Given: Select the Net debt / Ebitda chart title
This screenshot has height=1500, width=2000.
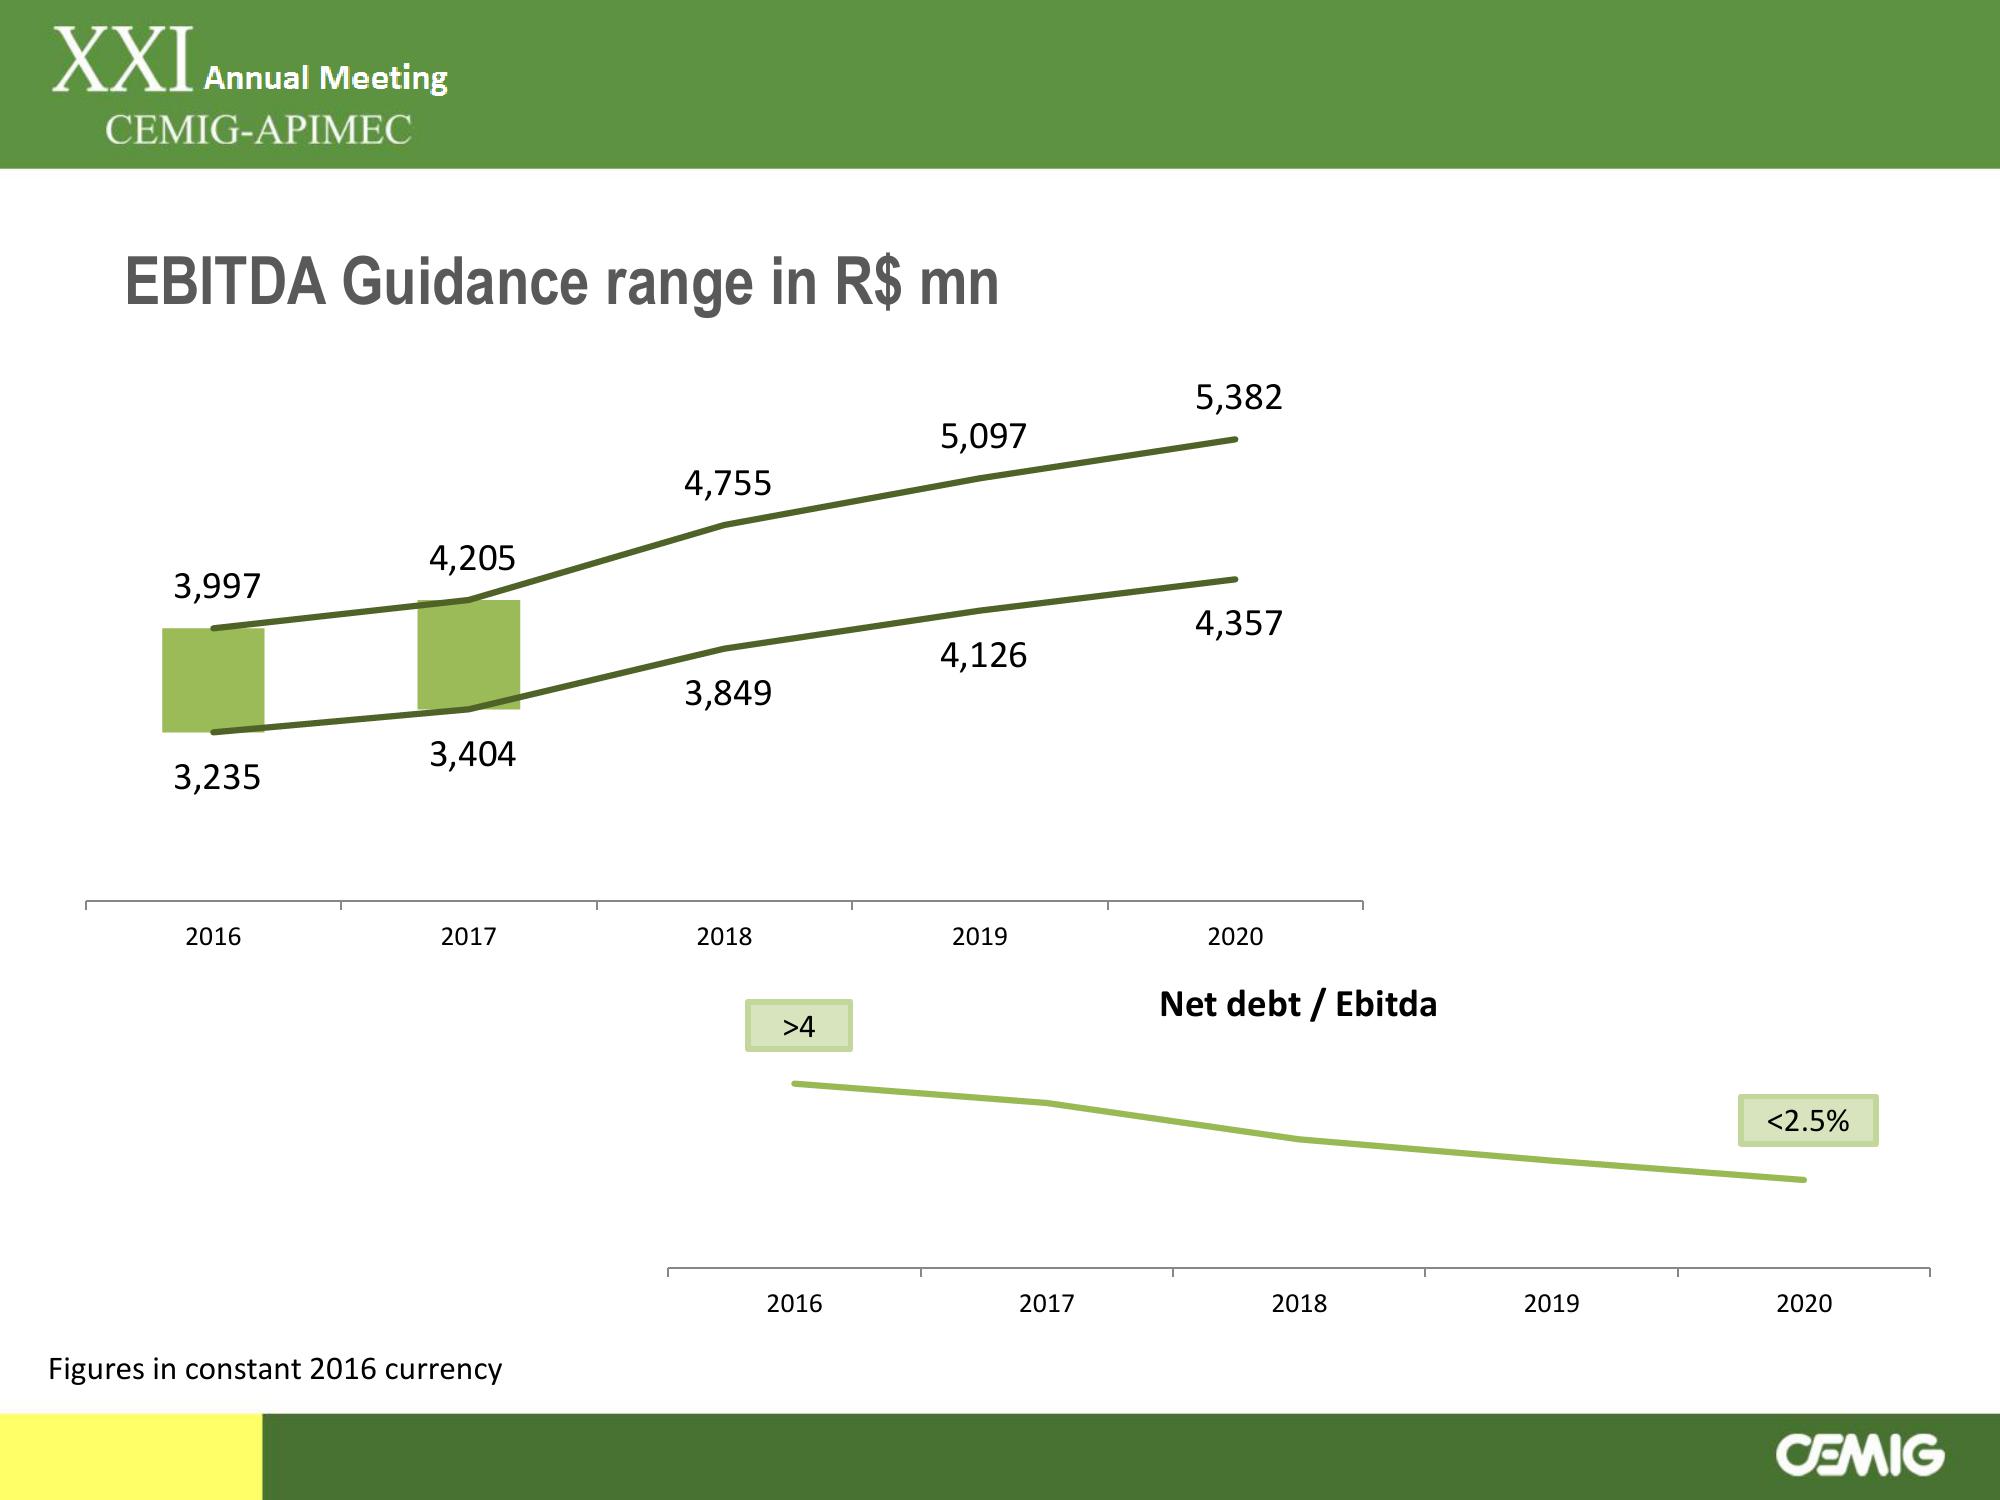Looking at the screenshot, I should click(1298, 1004).
